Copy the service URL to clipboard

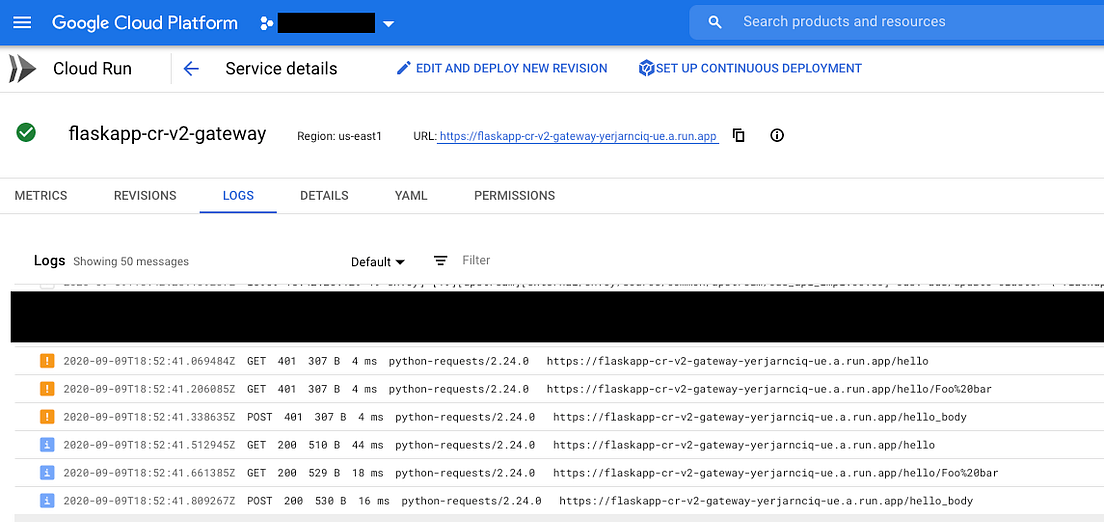coord(739,135)
